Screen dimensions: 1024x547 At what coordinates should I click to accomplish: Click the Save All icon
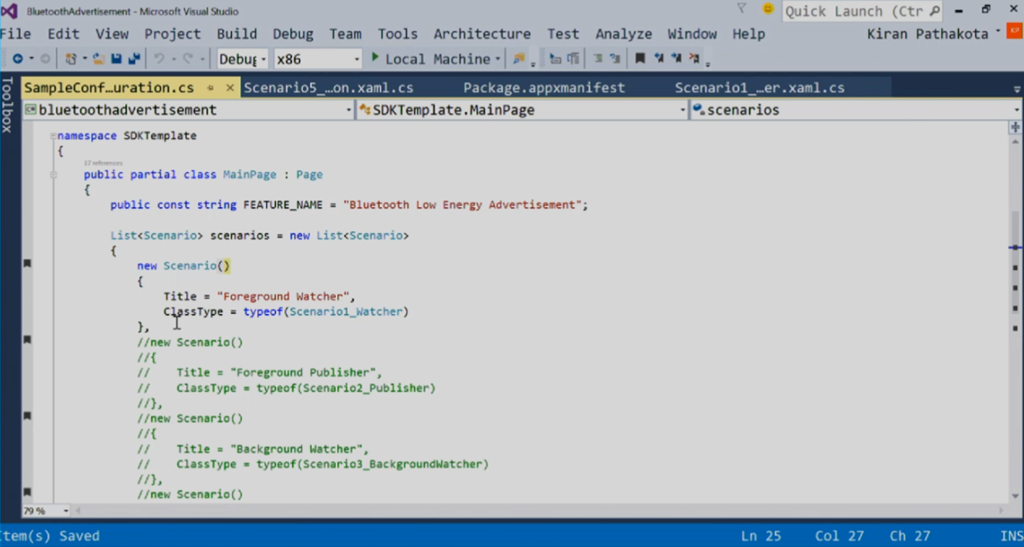[x=134, y=59]
